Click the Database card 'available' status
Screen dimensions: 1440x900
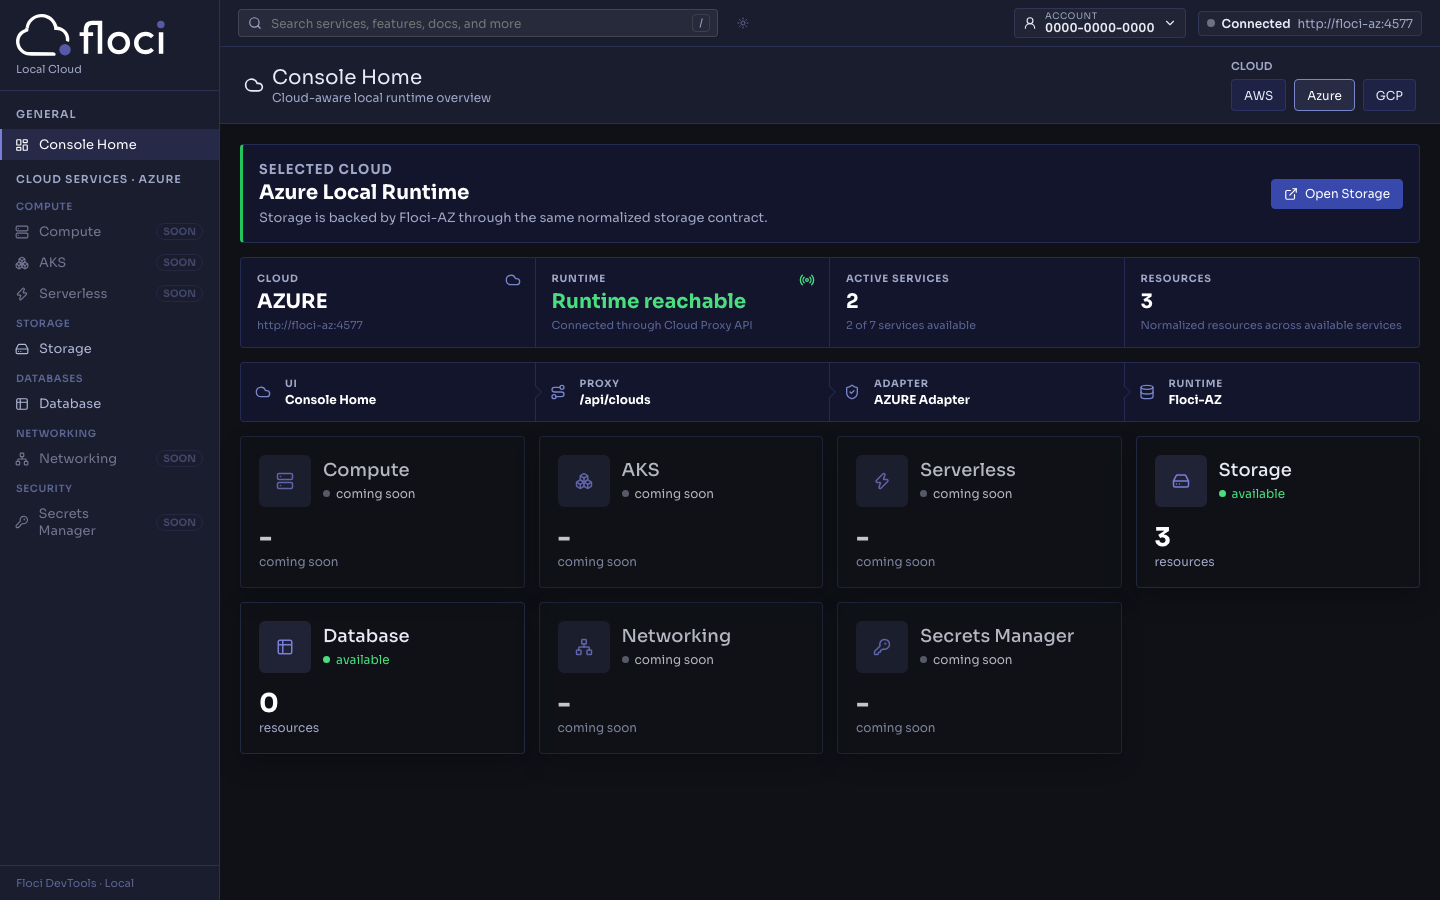356,660
